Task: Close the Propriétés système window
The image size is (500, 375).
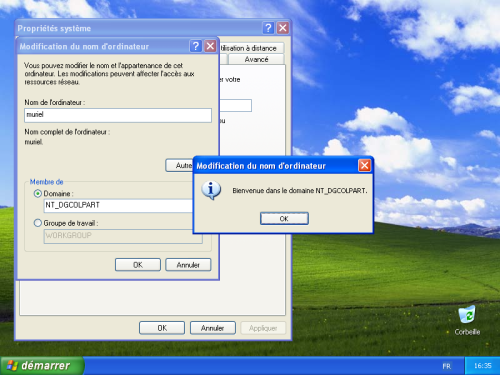Action: point(283,28)
